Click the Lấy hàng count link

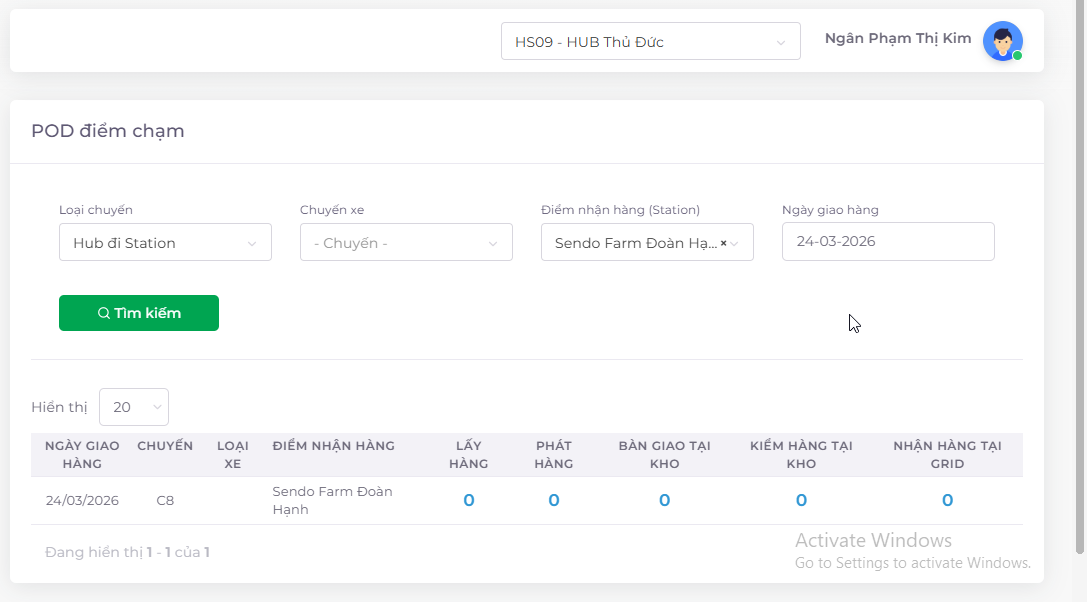469,500
